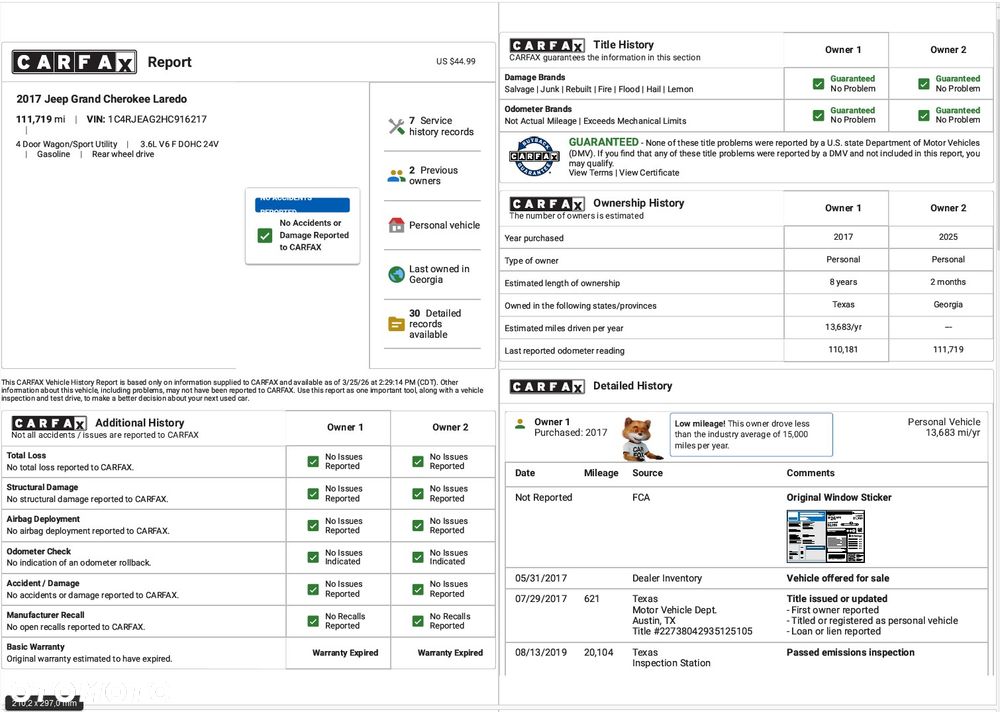Open the Original Window Sticker thumbnail
The image size is (1000, 712).
(x=826, y=537)
